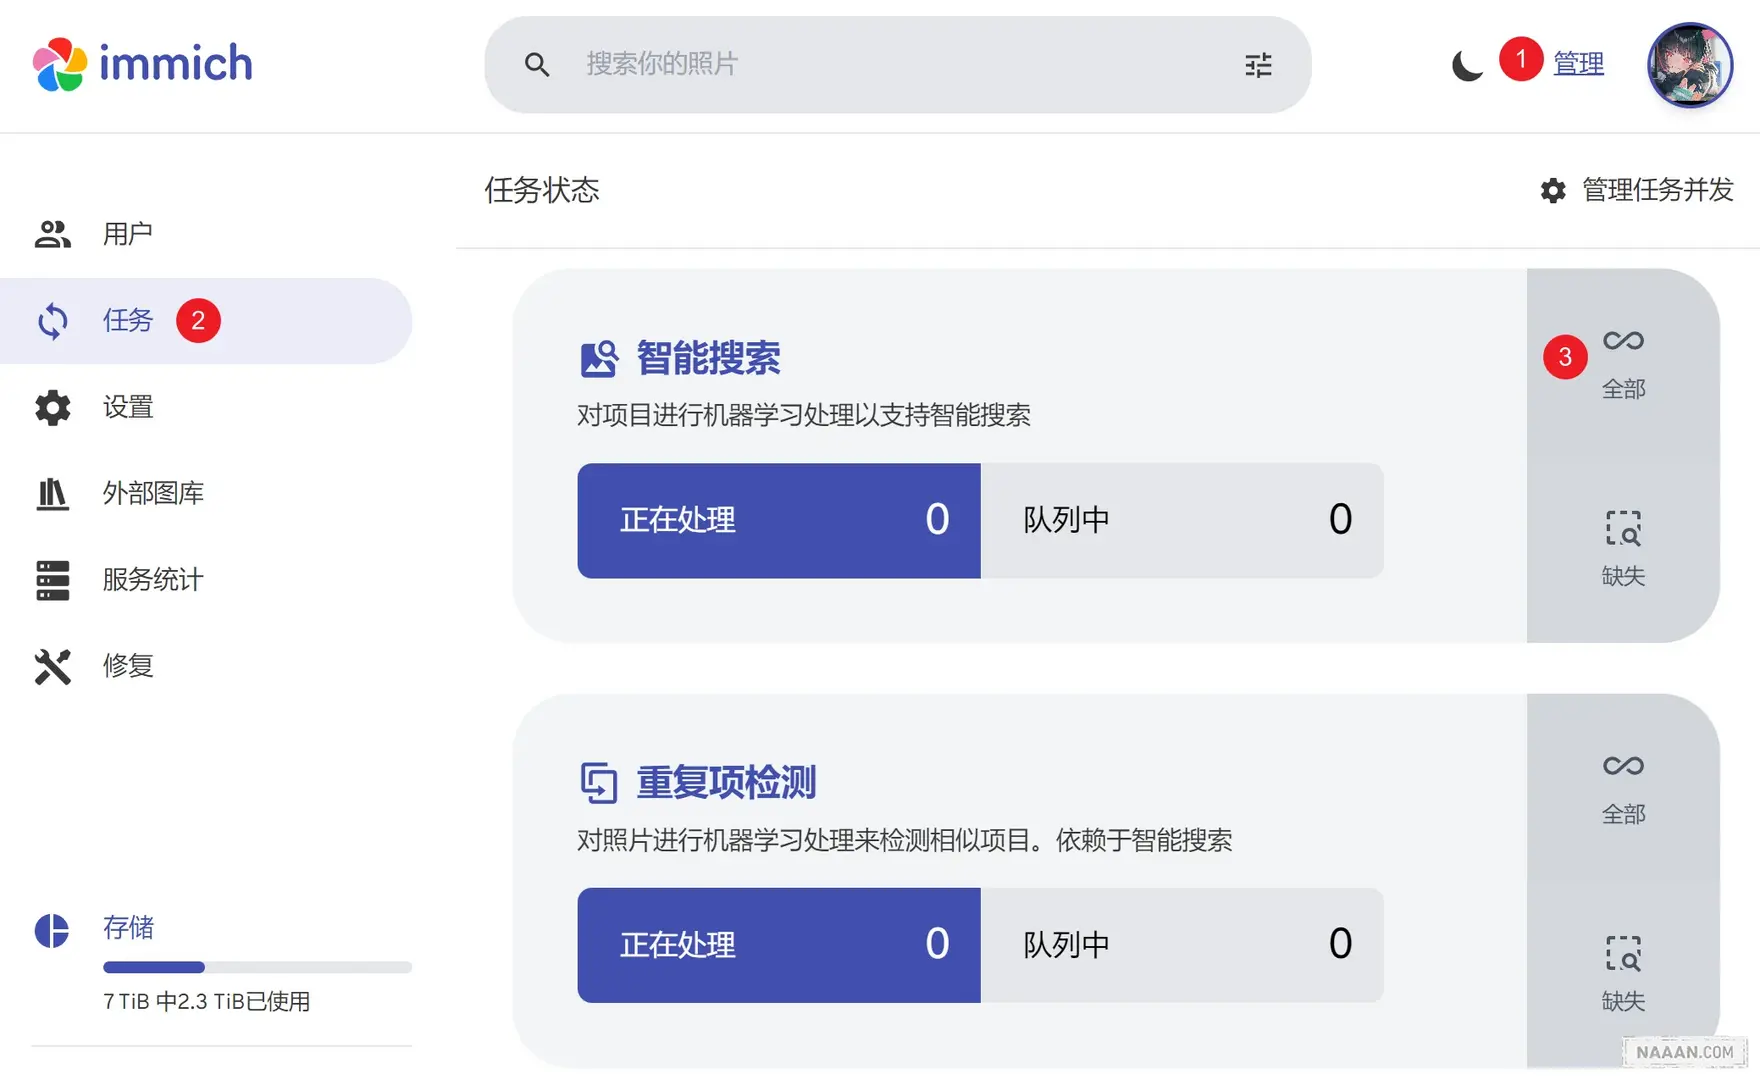Viewport: 1760px width, 1080px height.
Task: Open 外部图库 in sidebar
Action: tap(152, 493)
